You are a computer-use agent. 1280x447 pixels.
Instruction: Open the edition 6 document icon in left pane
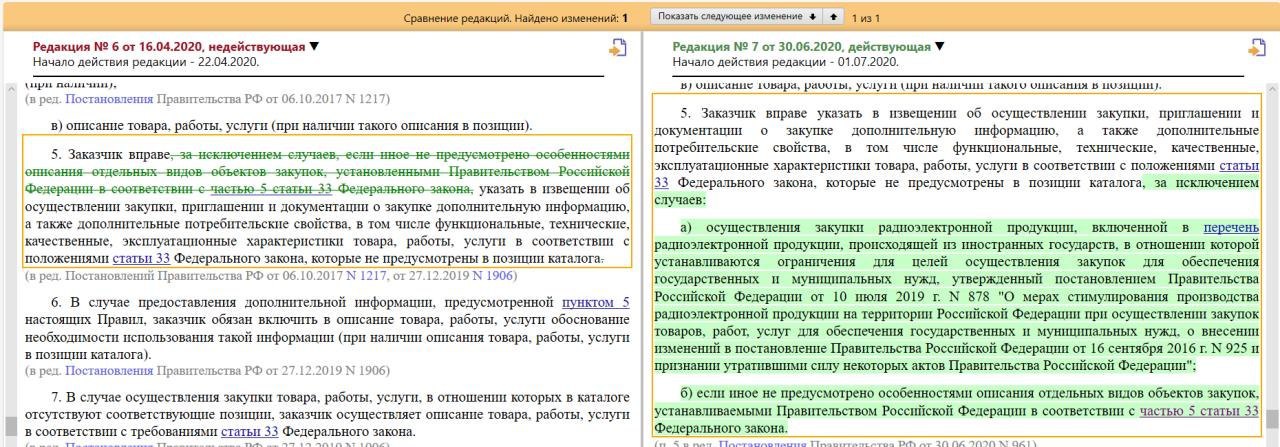tap(618, 47)
